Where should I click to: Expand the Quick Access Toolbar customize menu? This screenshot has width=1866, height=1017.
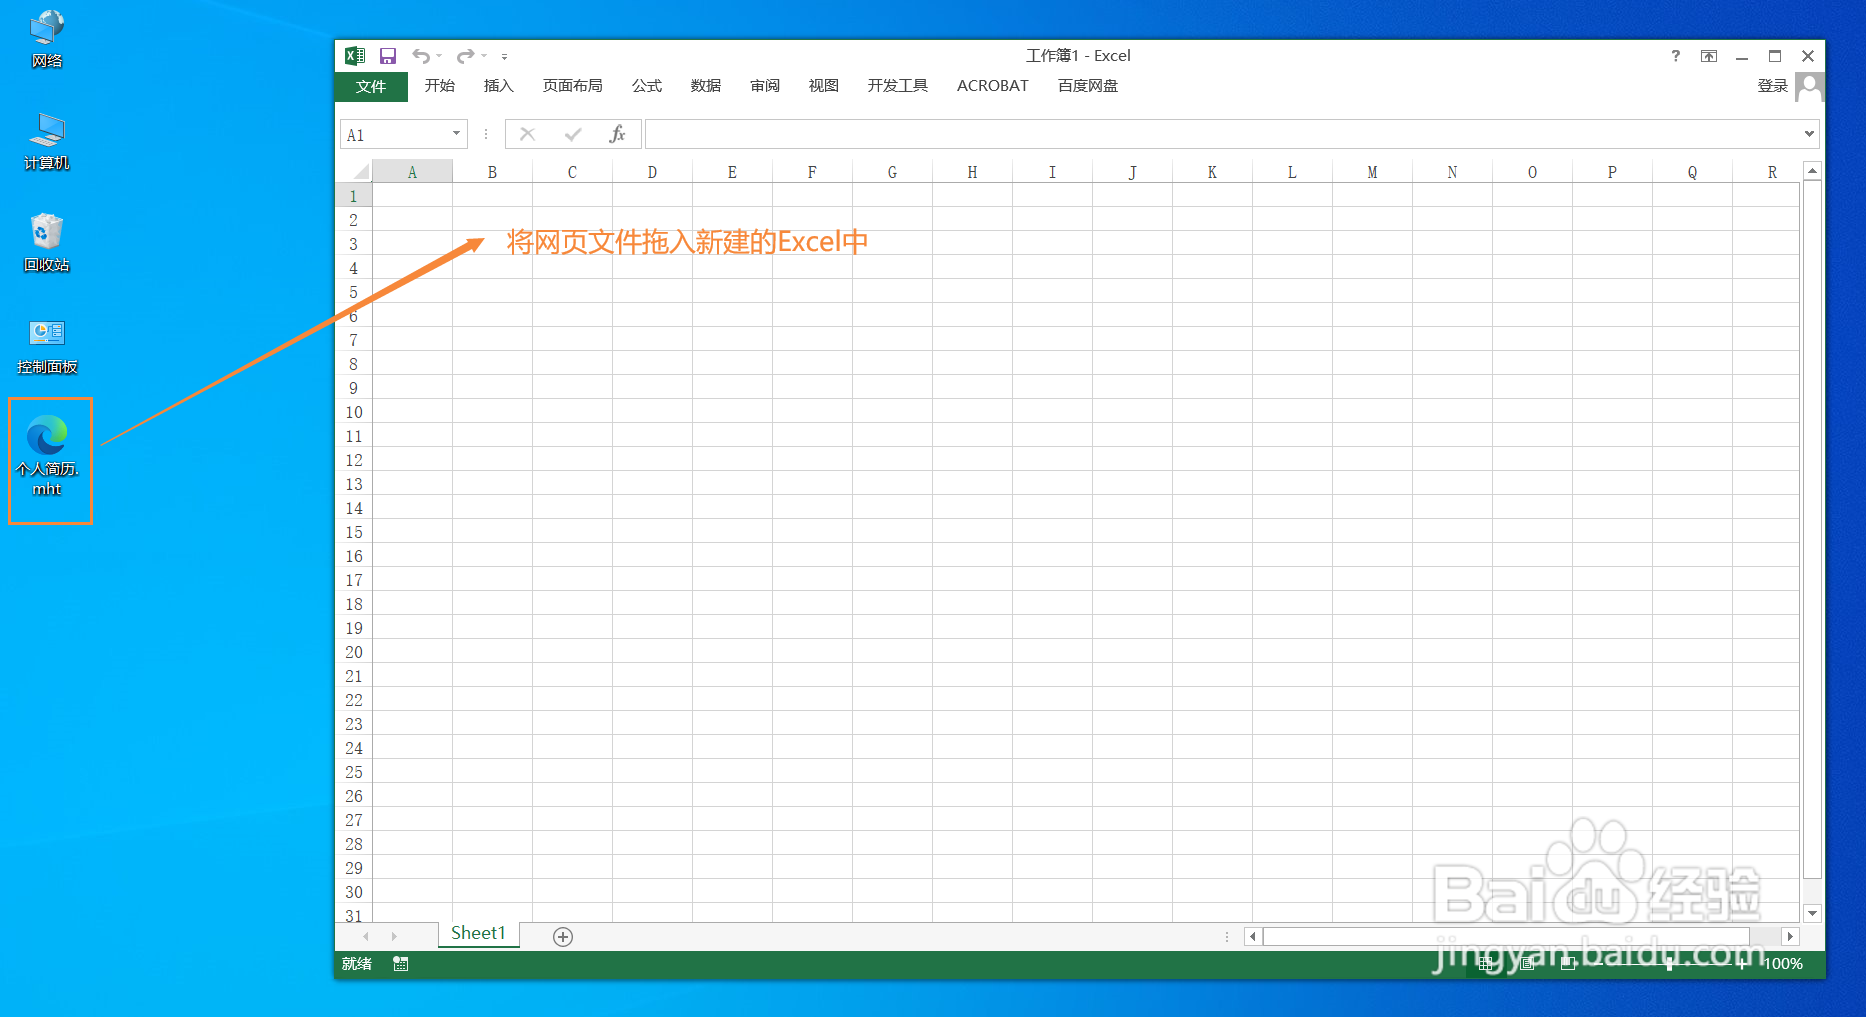click(505, 56)
